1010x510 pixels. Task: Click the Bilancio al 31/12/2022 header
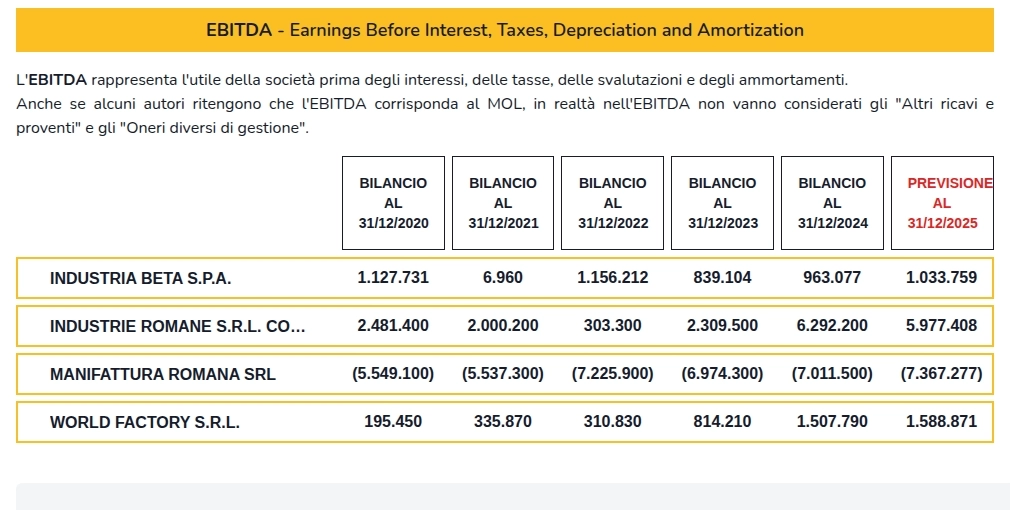tap(613, 203)
